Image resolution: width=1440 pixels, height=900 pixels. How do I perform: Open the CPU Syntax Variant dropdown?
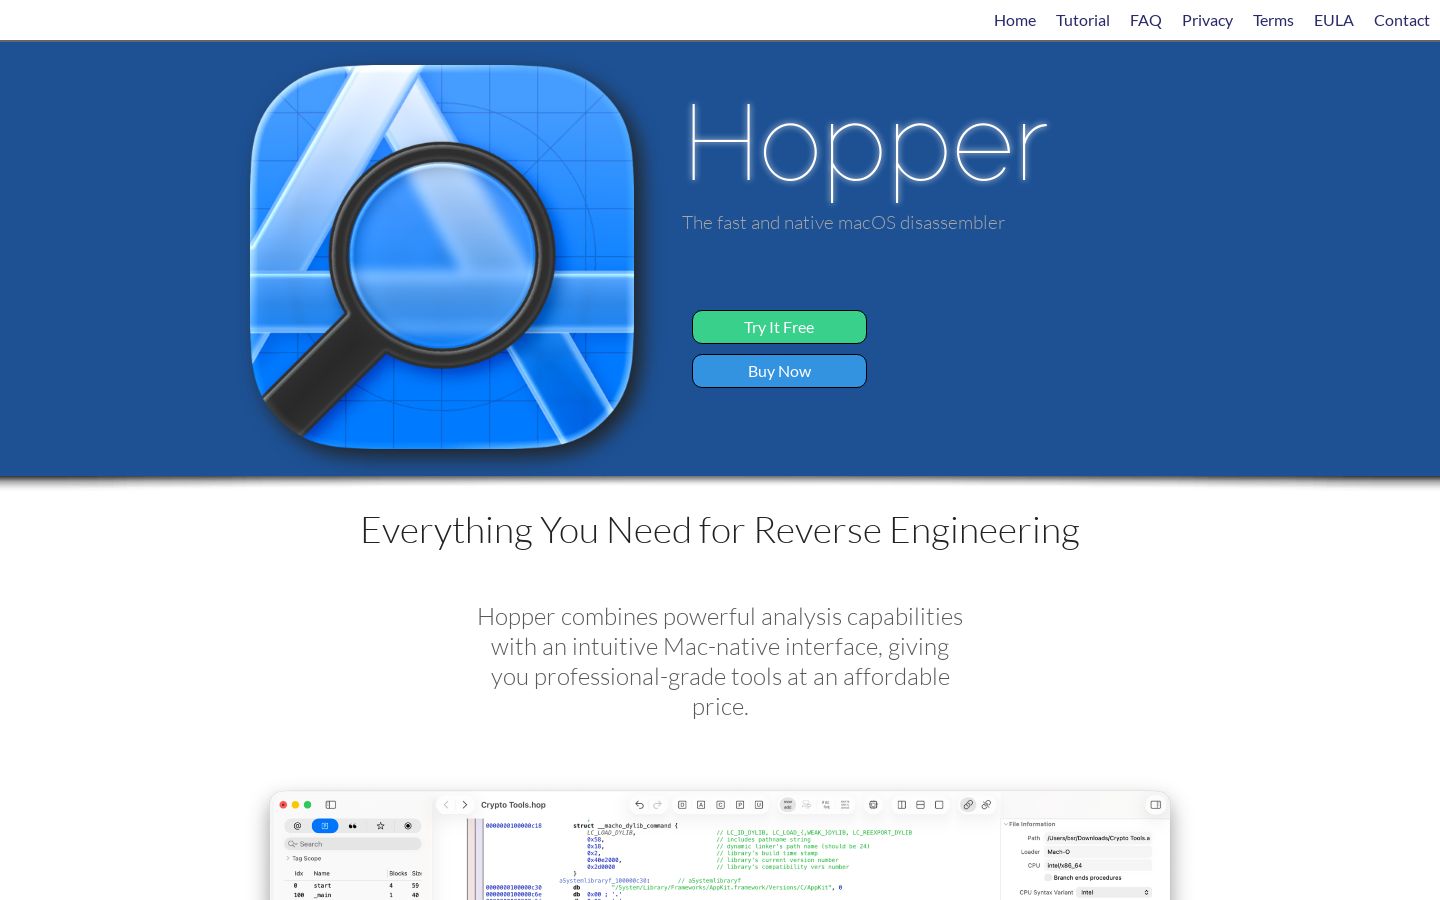tap(1114, 892)
